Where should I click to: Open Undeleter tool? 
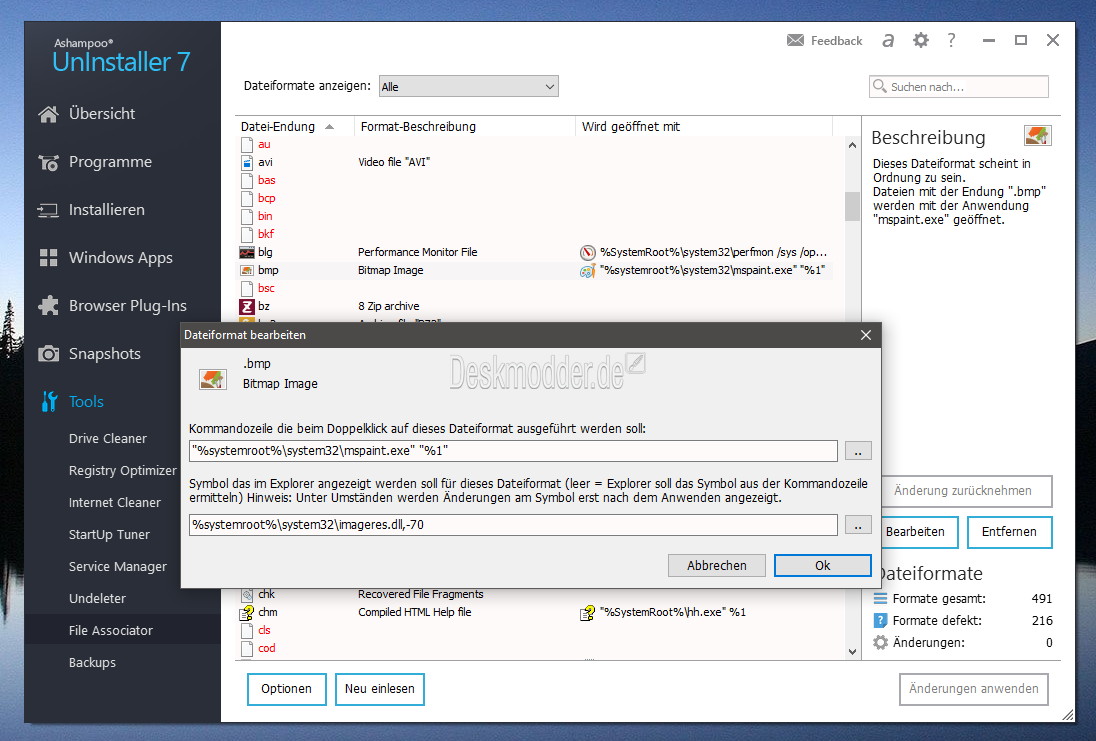[97, 598]
